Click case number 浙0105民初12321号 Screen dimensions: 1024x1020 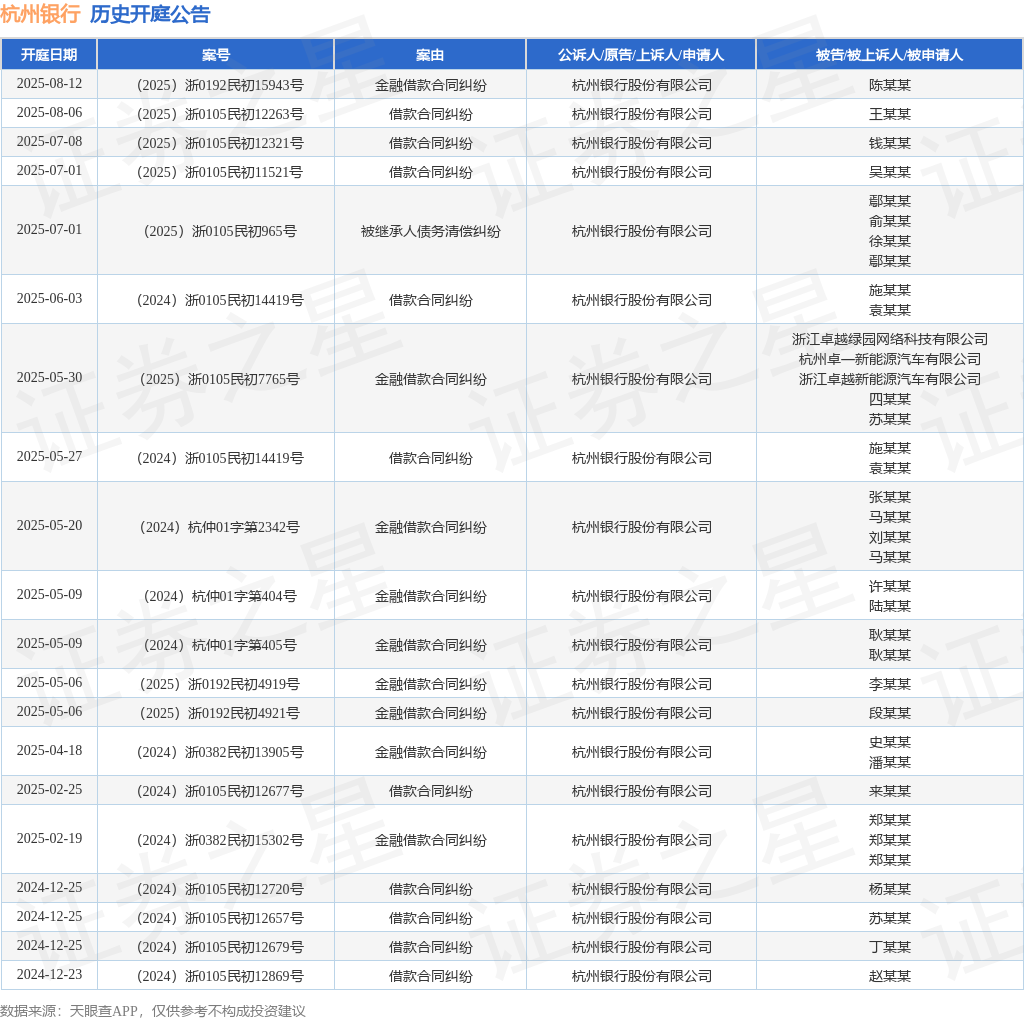[220, 143]
